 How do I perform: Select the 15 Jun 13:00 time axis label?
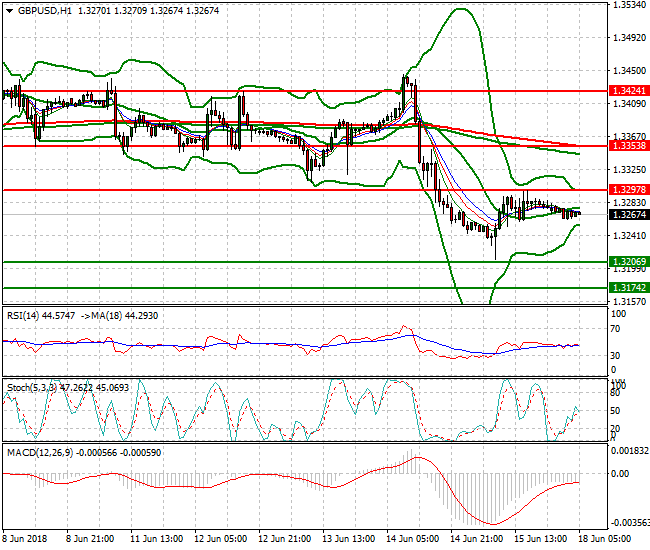541,539
